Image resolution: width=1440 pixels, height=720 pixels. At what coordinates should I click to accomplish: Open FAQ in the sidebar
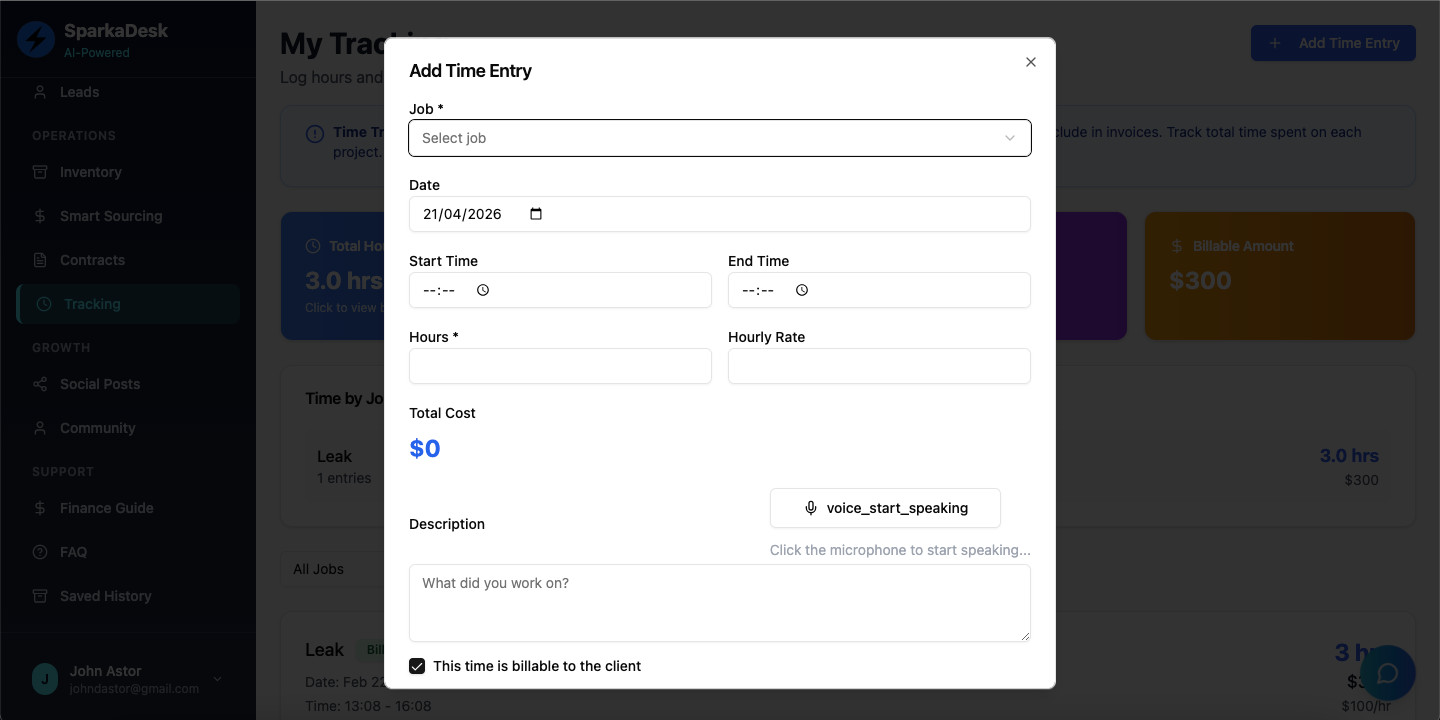point(128,552)
